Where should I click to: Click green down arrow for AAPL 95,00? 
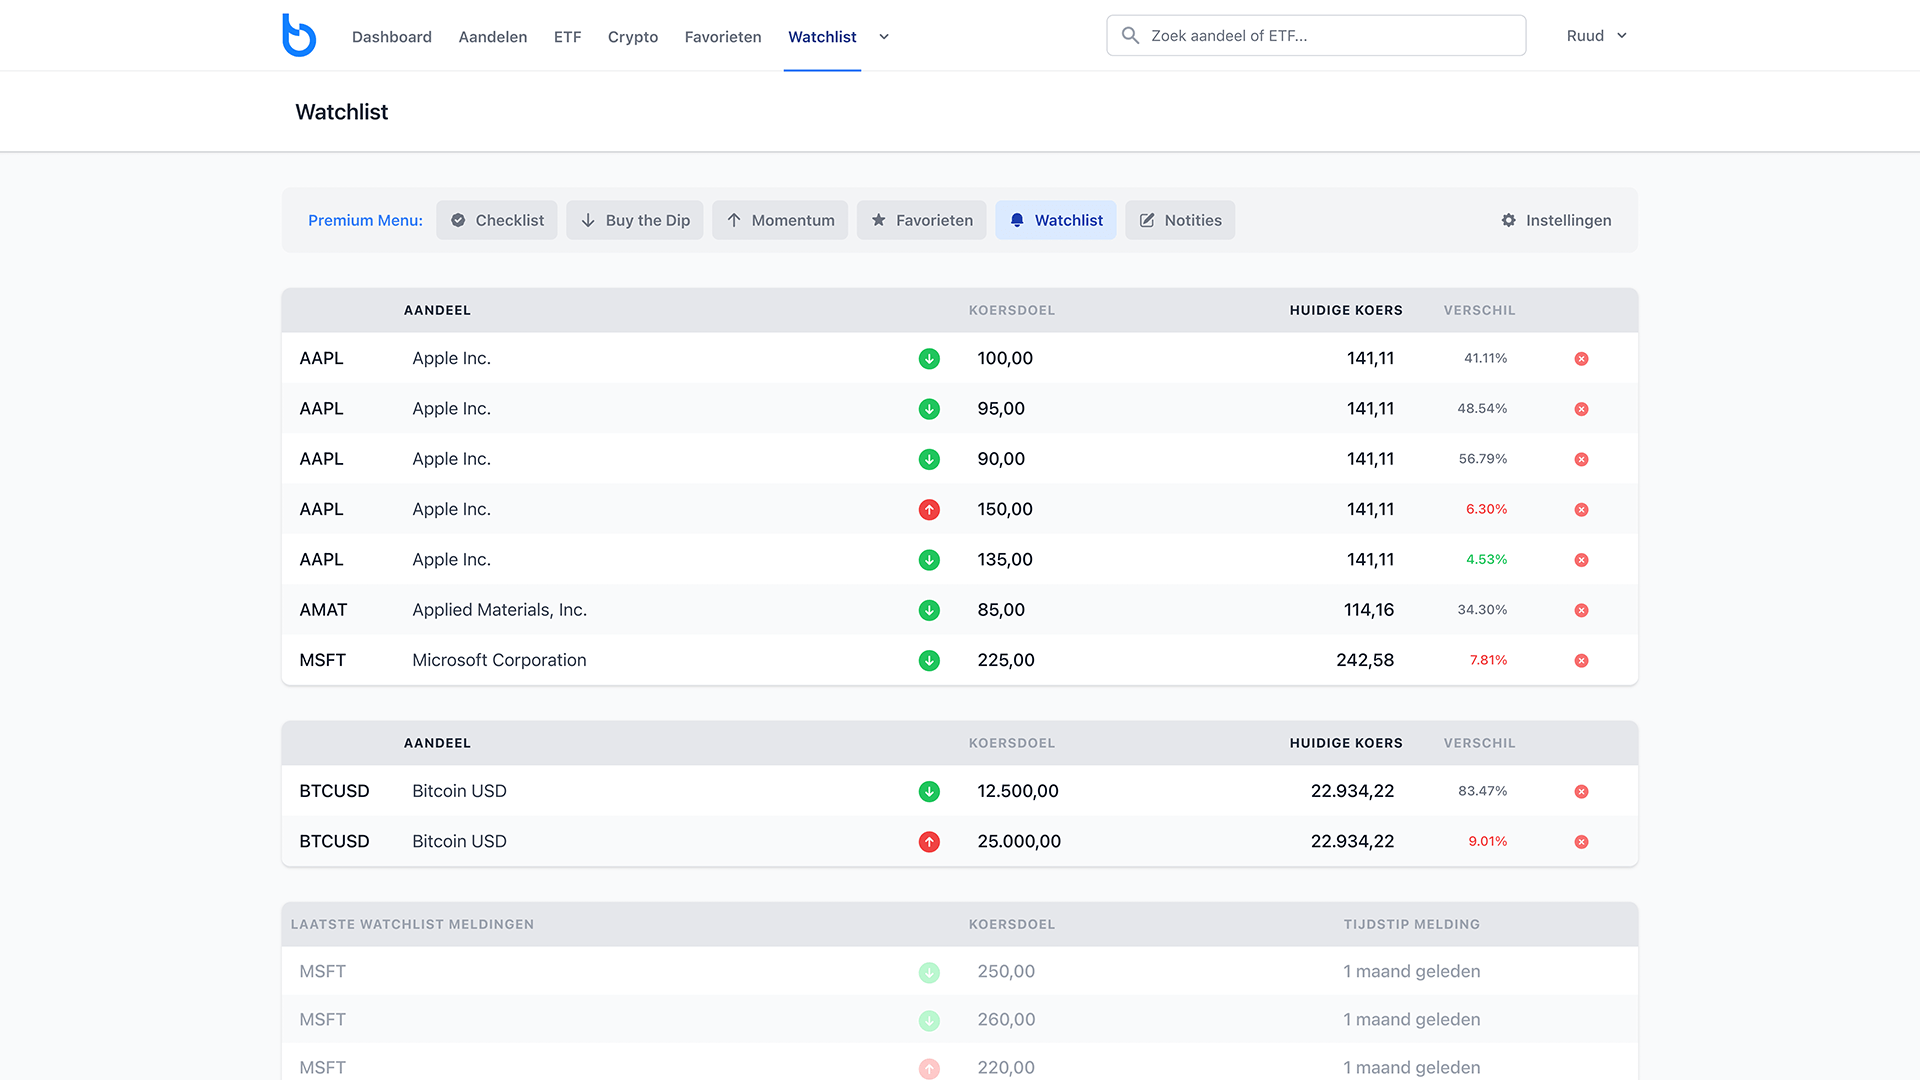(929, 409)
